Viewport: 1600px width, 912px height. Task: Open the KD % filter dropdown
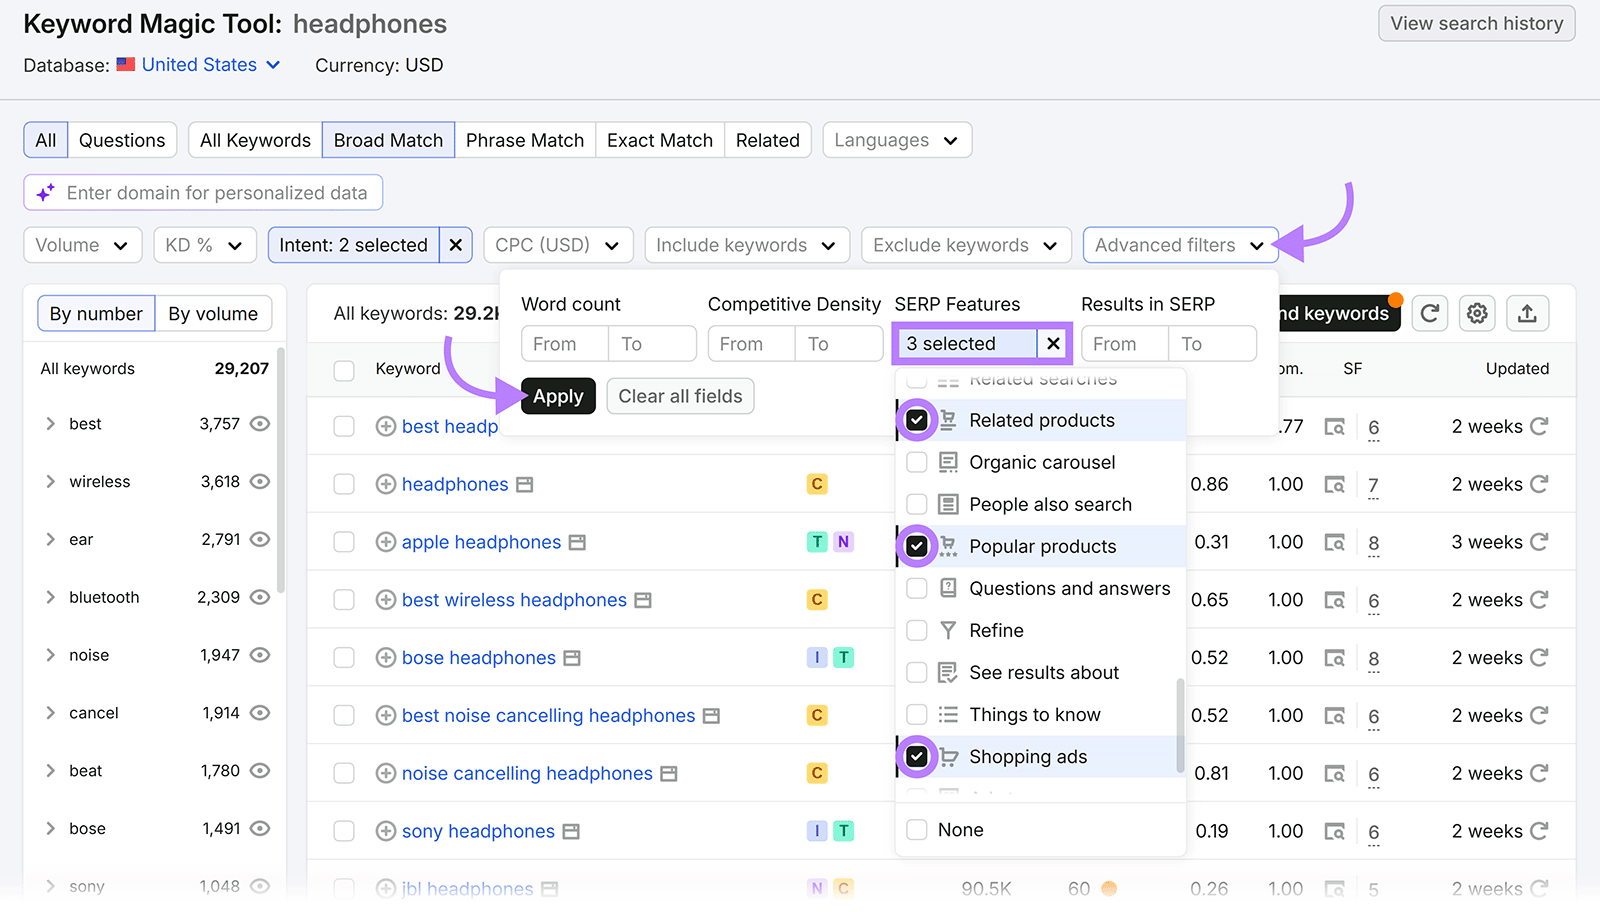[x=205, y=245]
